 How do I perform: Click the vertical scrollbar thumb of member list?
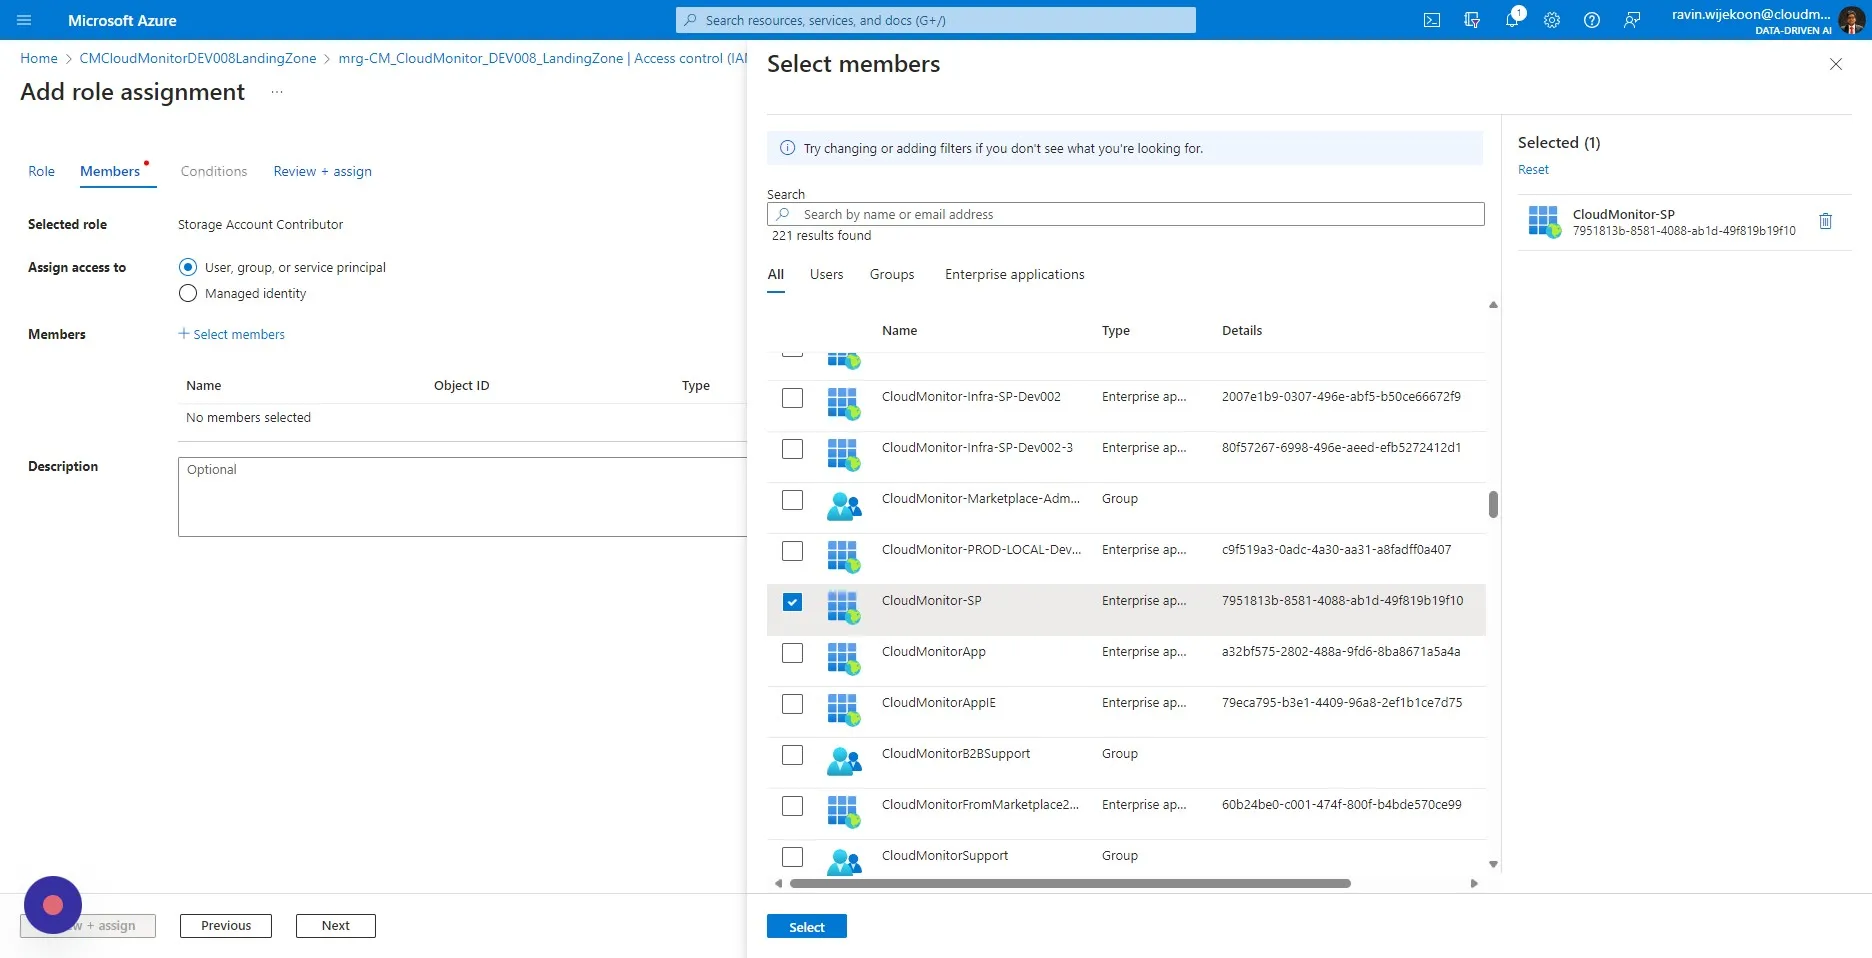point(1493,504)
